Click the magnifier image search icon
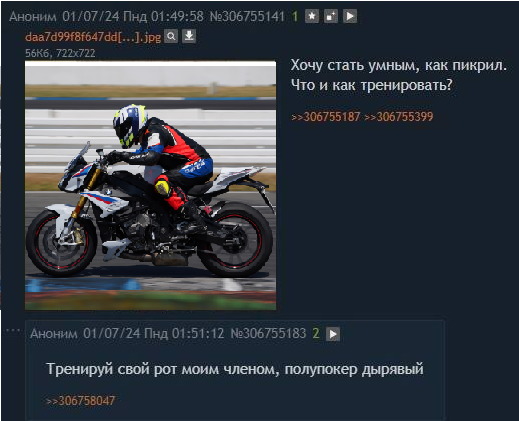 click(171, 36)
